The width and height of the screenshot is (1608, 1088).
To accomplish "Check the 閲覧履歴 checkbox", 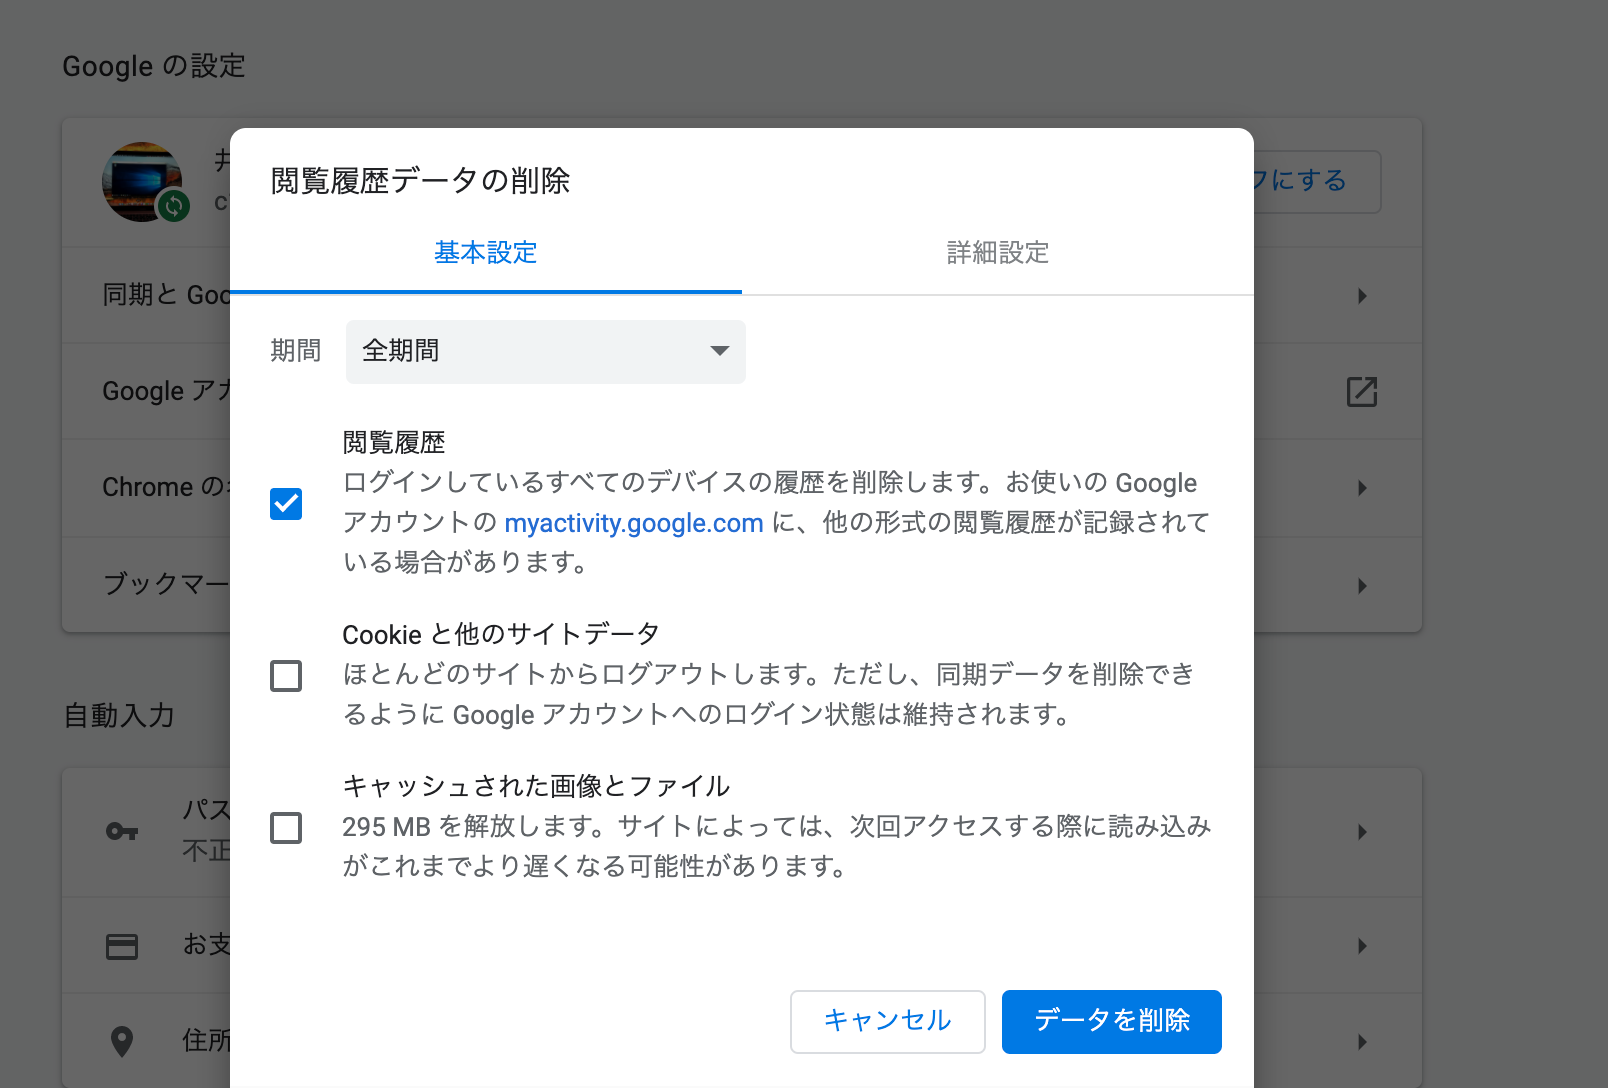I will point(286,504).
